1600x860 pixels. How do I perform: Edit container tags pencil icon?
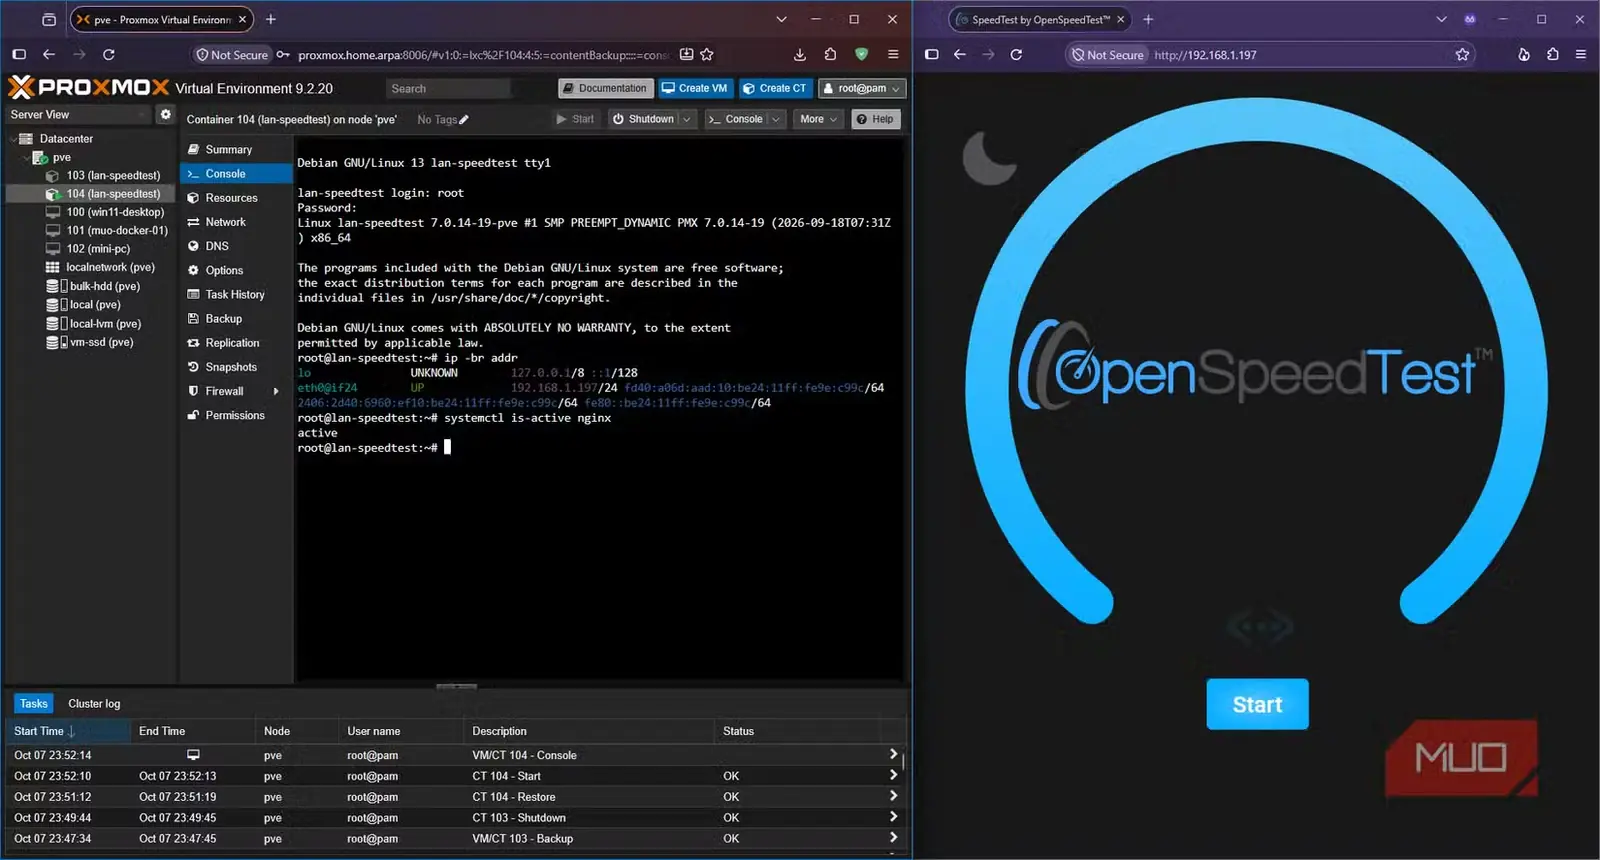(464, 120)
